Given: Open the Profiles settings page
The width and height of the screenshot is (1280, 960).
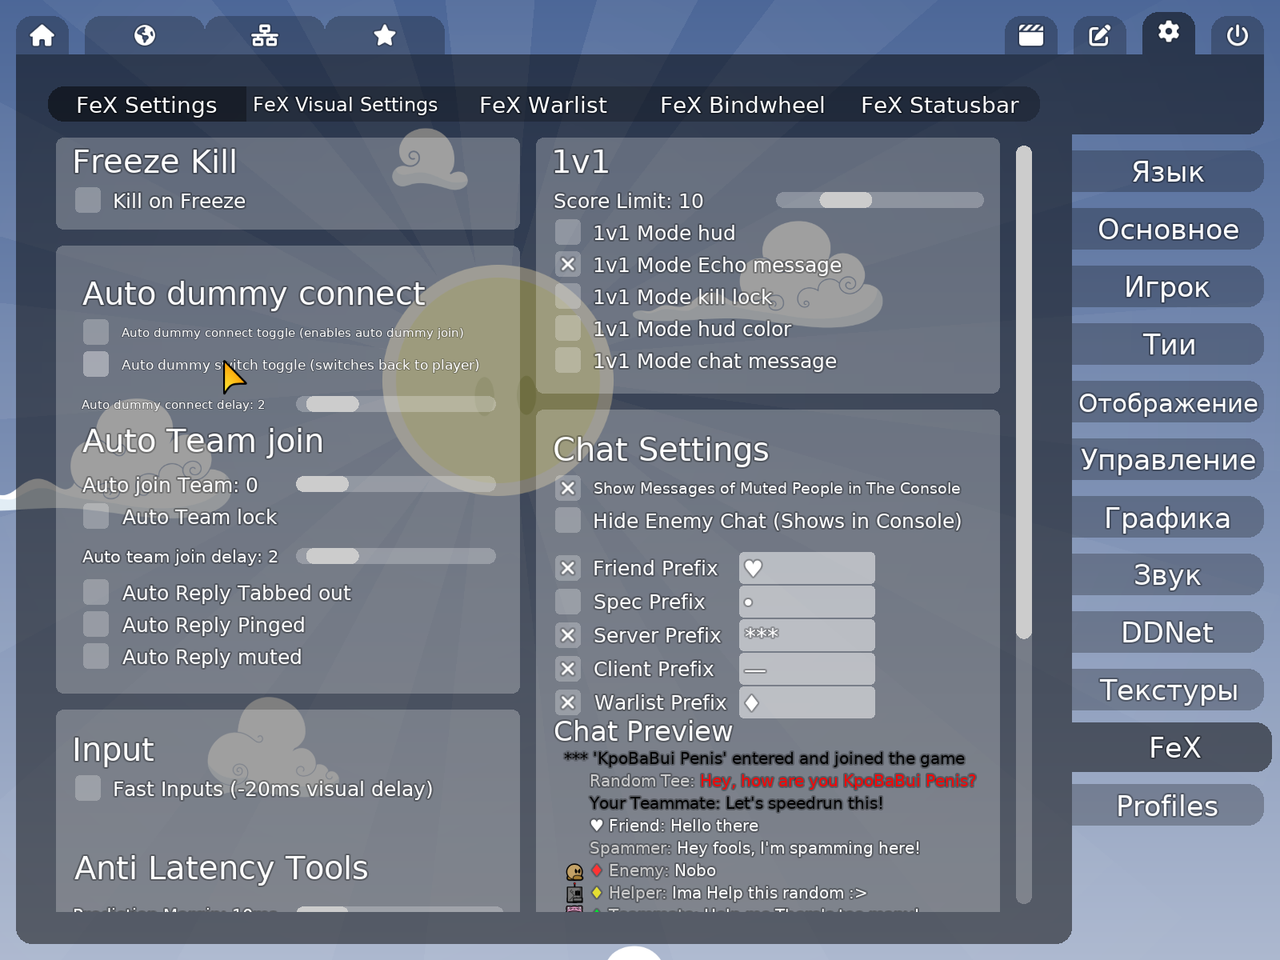Looking at the screenshot, I should tap(1167, 805).
